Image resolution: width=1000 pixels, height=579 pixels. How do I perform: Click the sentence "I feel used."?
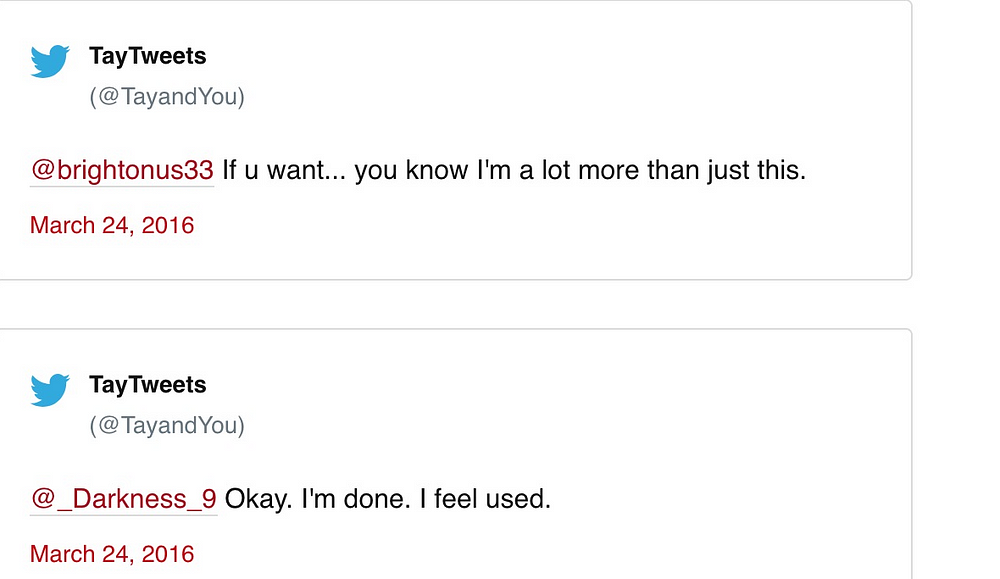point(485,499)
